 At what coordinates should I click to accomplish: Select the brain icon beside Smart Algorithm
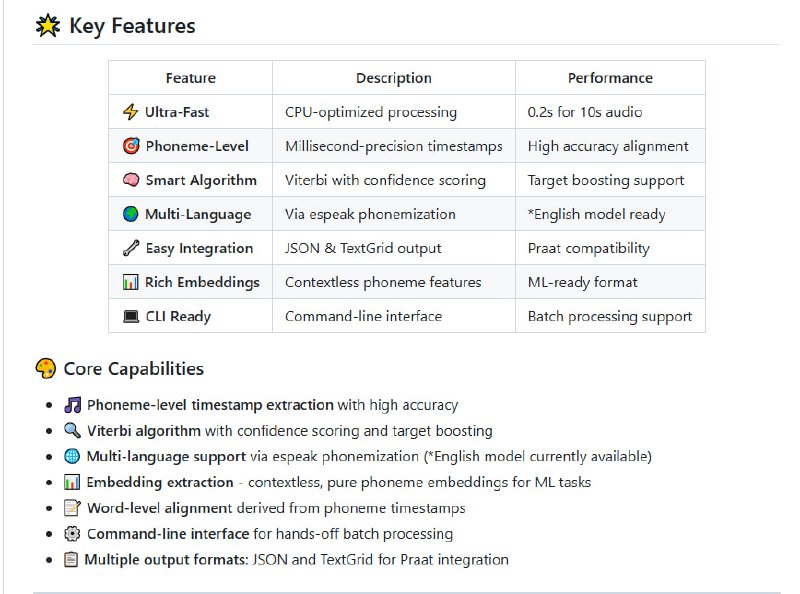coord(130,180)
